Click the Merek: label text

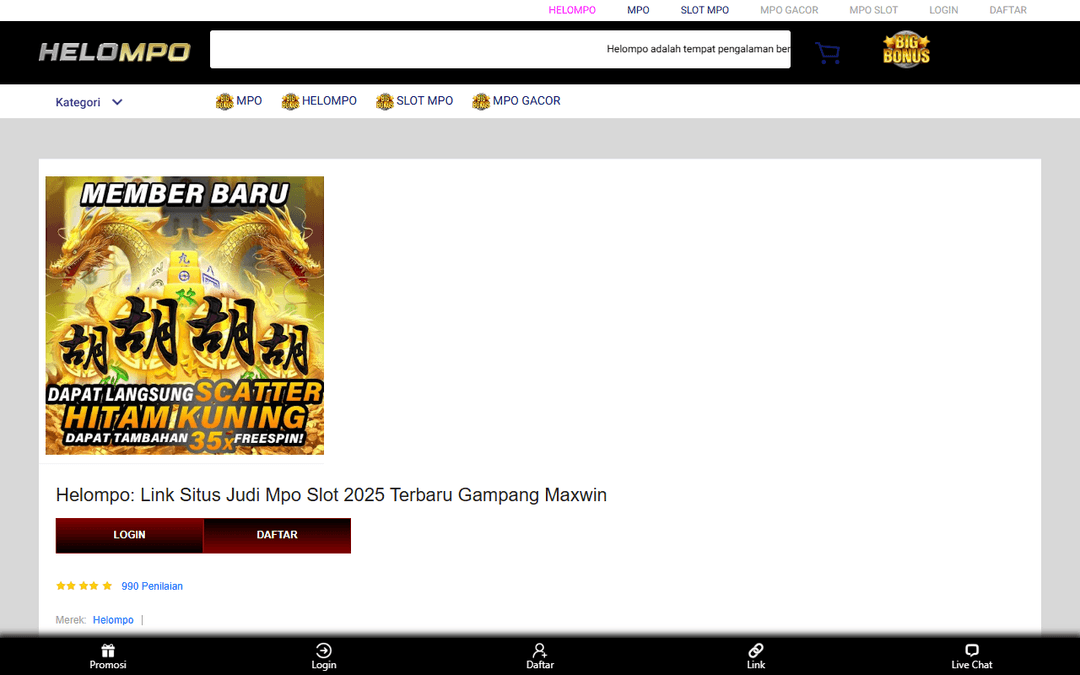coord(71,620)
